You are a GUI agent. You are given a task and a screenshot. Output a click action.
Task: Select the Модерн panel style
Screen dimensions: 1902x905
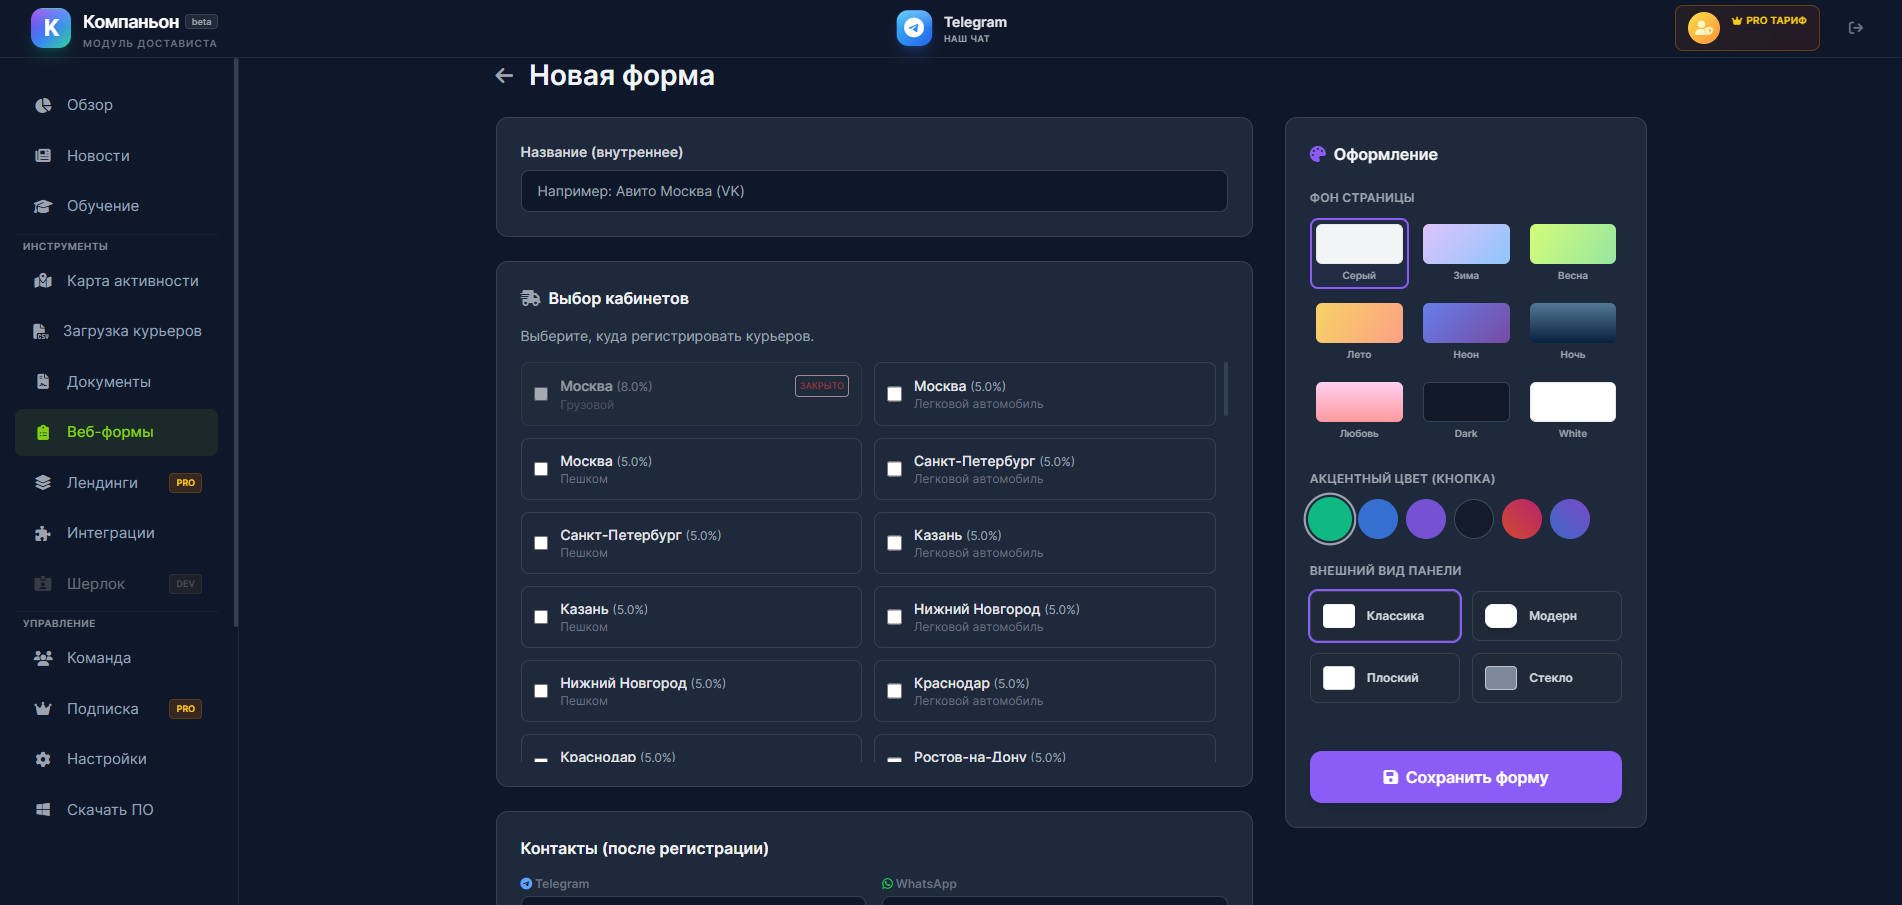(x=1546, y=616)
